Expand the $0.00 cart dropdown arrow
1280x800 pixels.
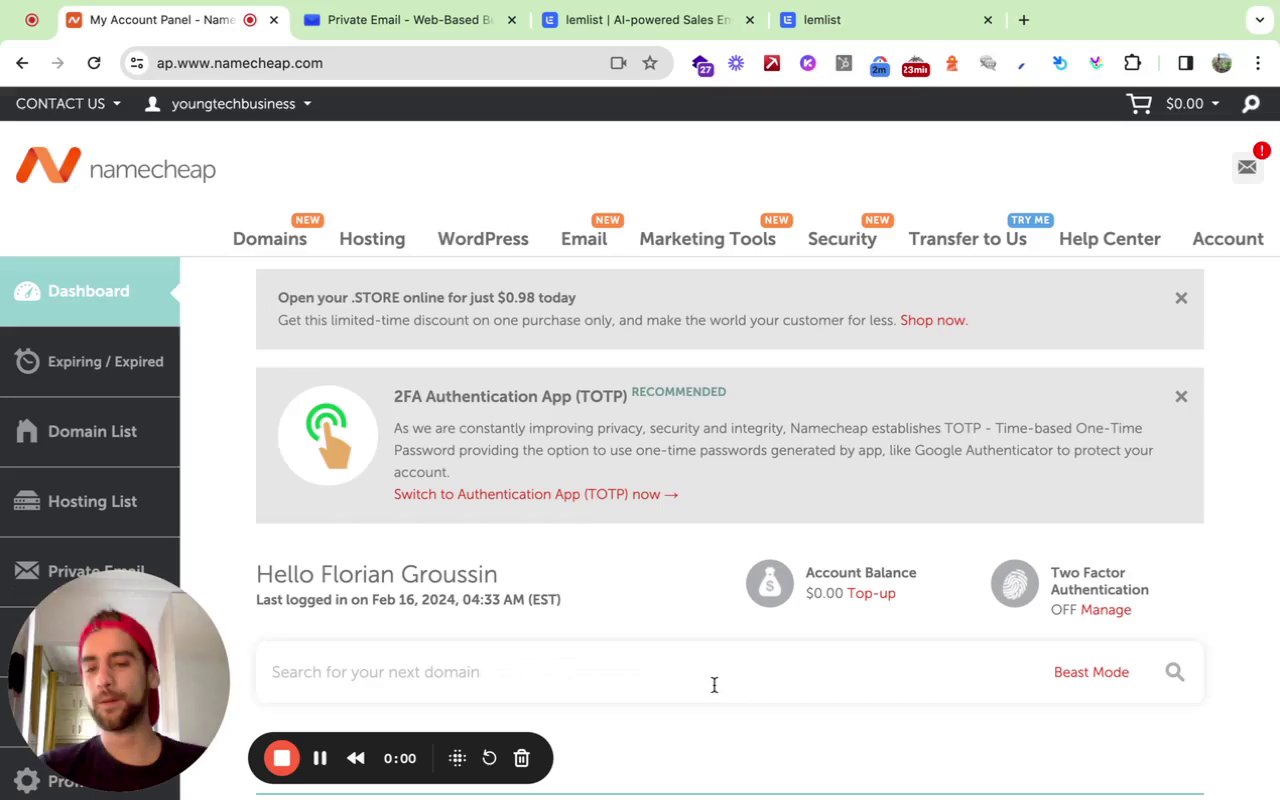click(x=1215, y=104)
